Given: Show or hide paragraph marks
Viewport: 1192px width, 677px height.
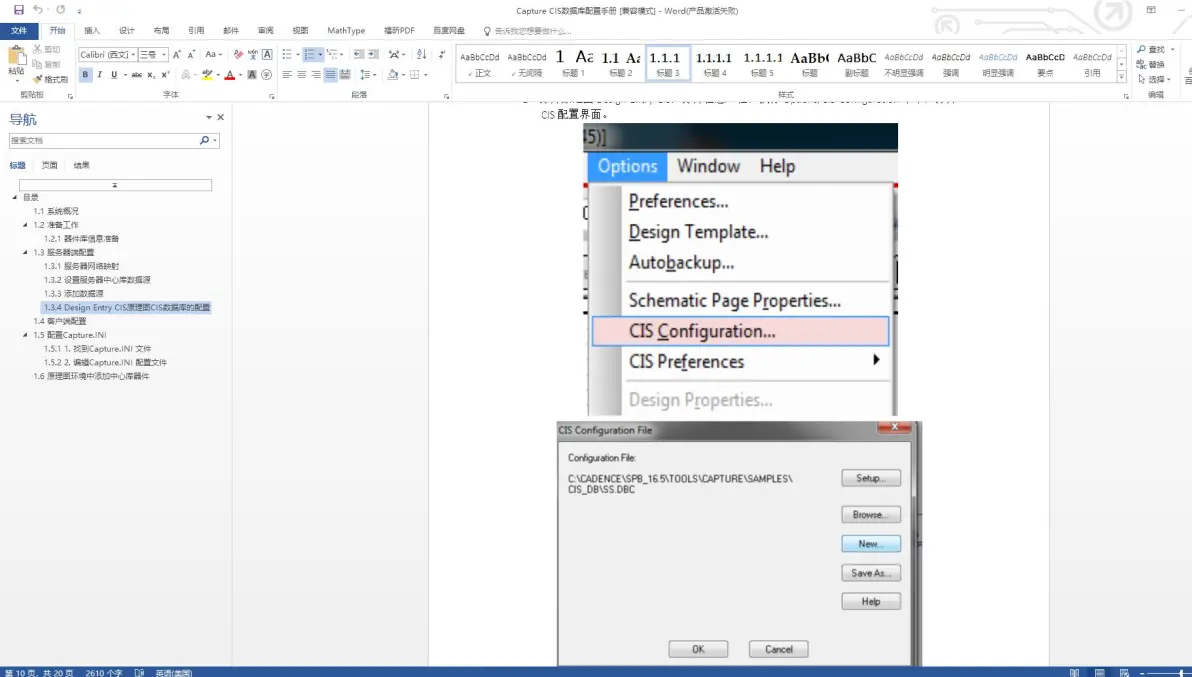Looking at the screenshot, I should (x=442, y=55).
